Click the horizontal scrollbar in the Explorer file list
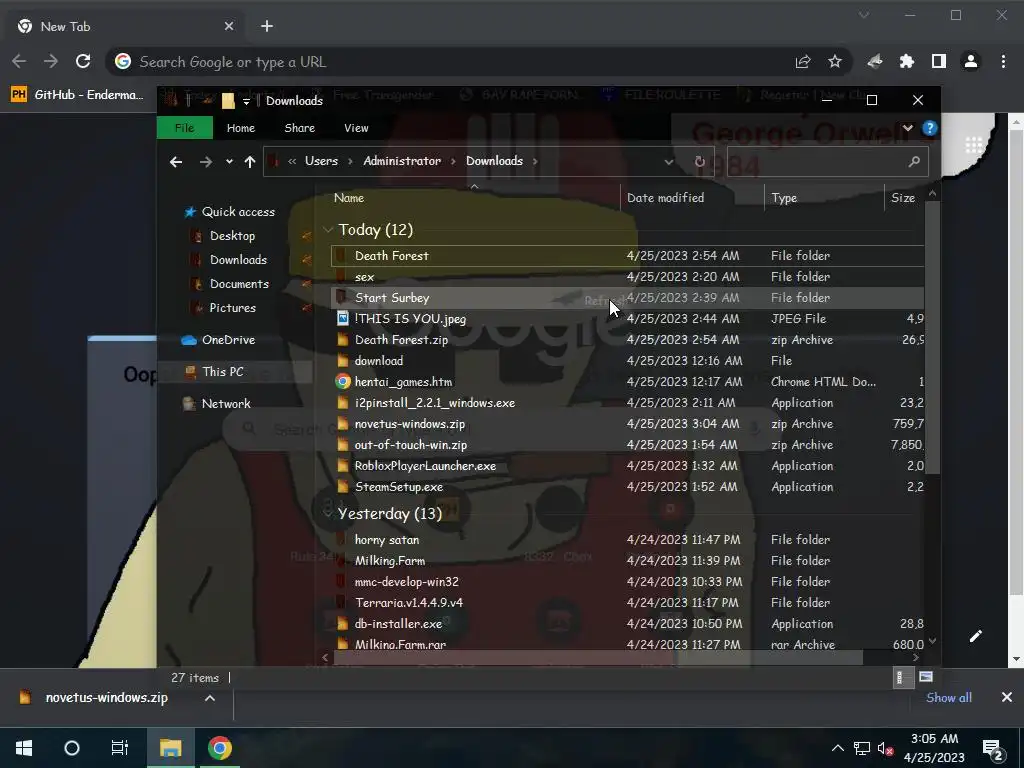The width and height of the screenshot is (1024, 768). 598,658
